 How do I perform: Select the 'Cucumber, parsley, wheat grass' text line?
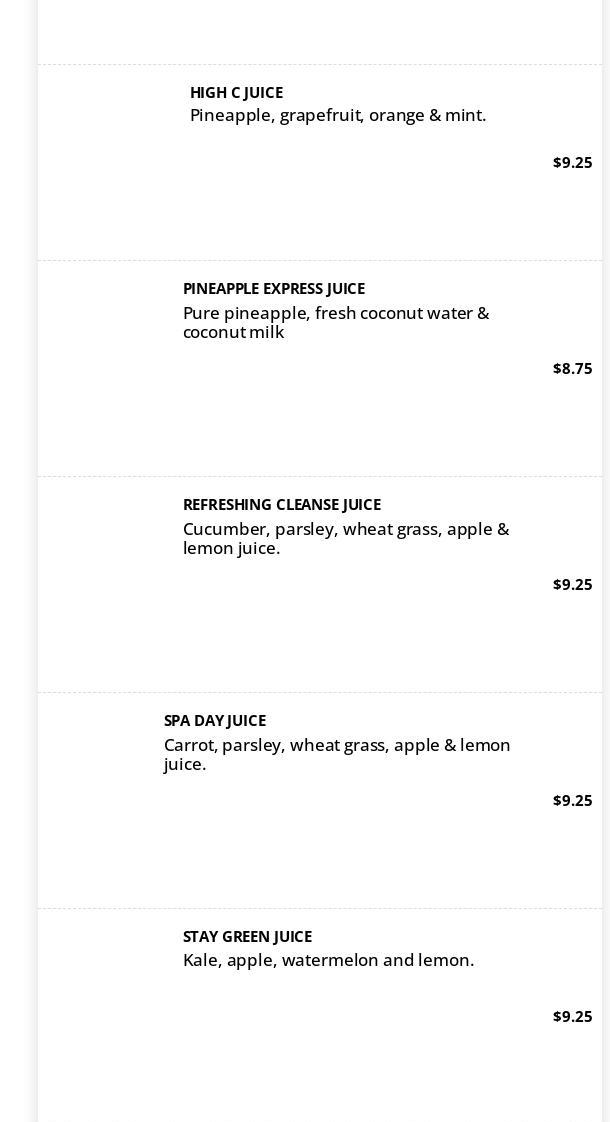[346, 530]
